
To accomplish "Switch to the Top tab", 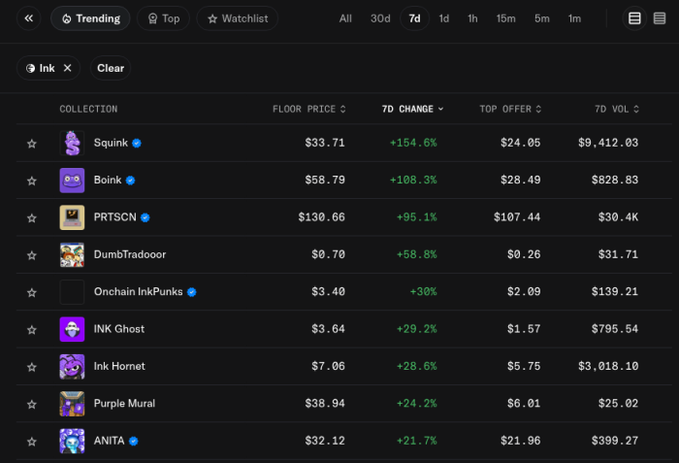I will (163, 18).
